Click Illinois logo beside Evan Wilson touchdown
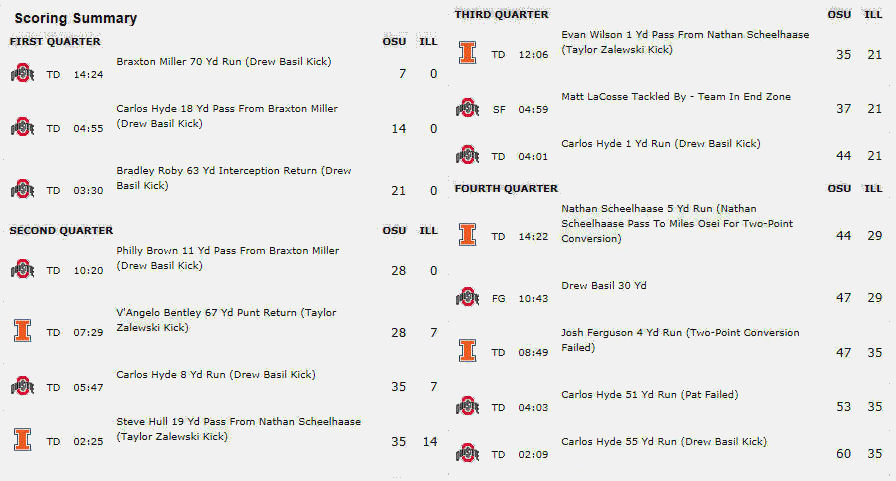Viewport: 896px width, 481px height. coord(467,53)
